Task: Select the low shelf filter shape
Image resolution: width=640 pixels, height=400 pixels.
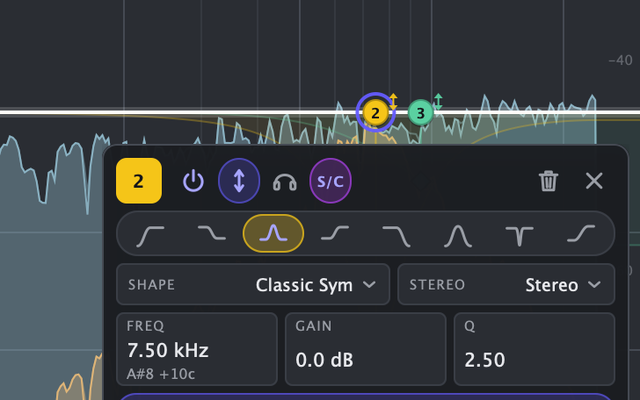Action: pos(212,233)
